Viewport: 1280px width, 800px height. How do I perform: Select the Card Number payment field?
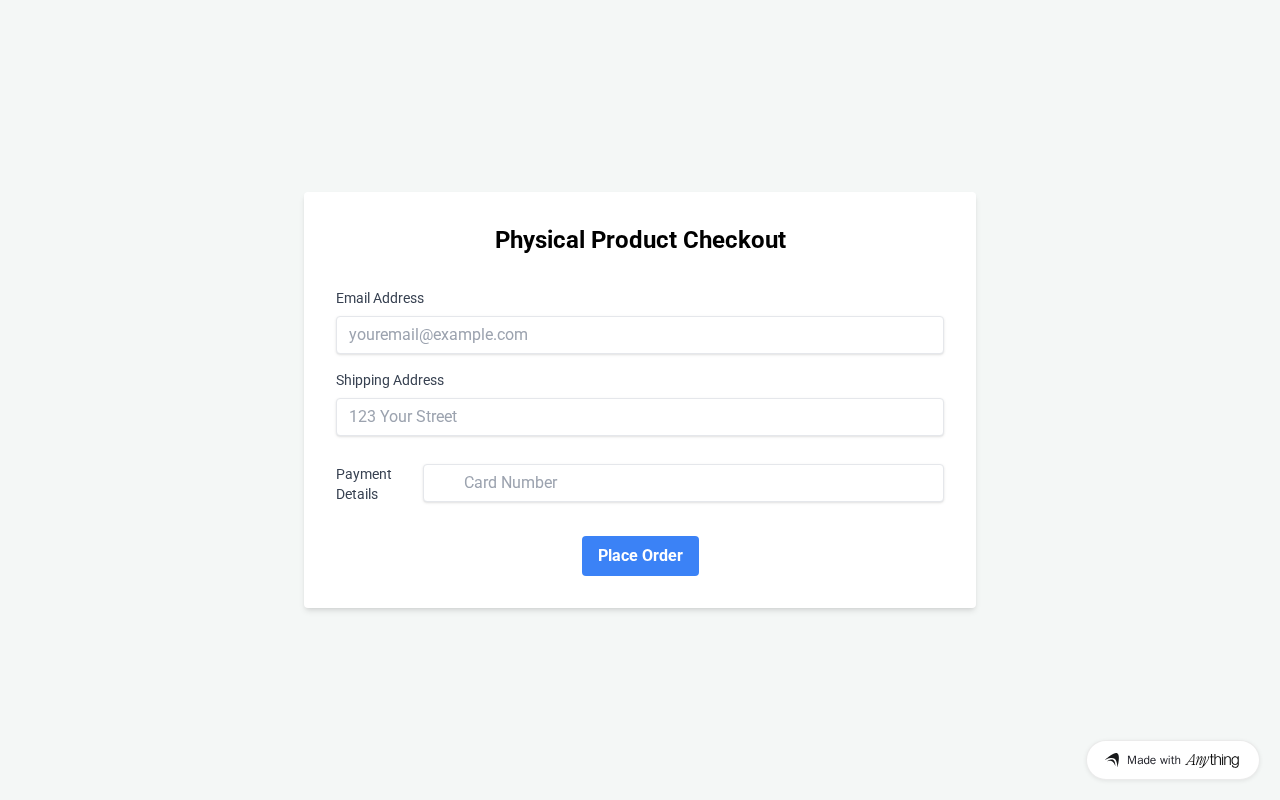pyautogui.click(x=683, y=483)
